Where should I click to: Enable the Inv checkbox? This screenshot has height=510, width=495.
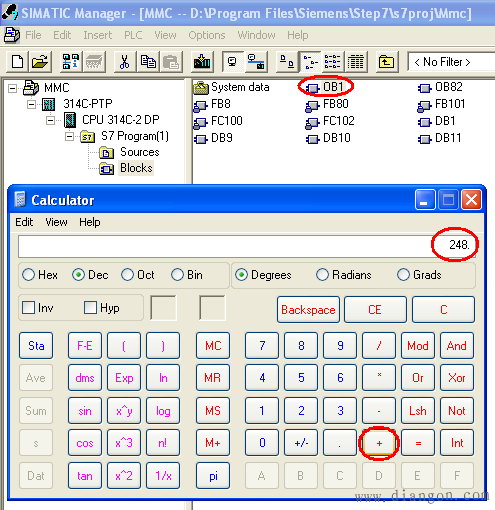[x=28, y=307]
